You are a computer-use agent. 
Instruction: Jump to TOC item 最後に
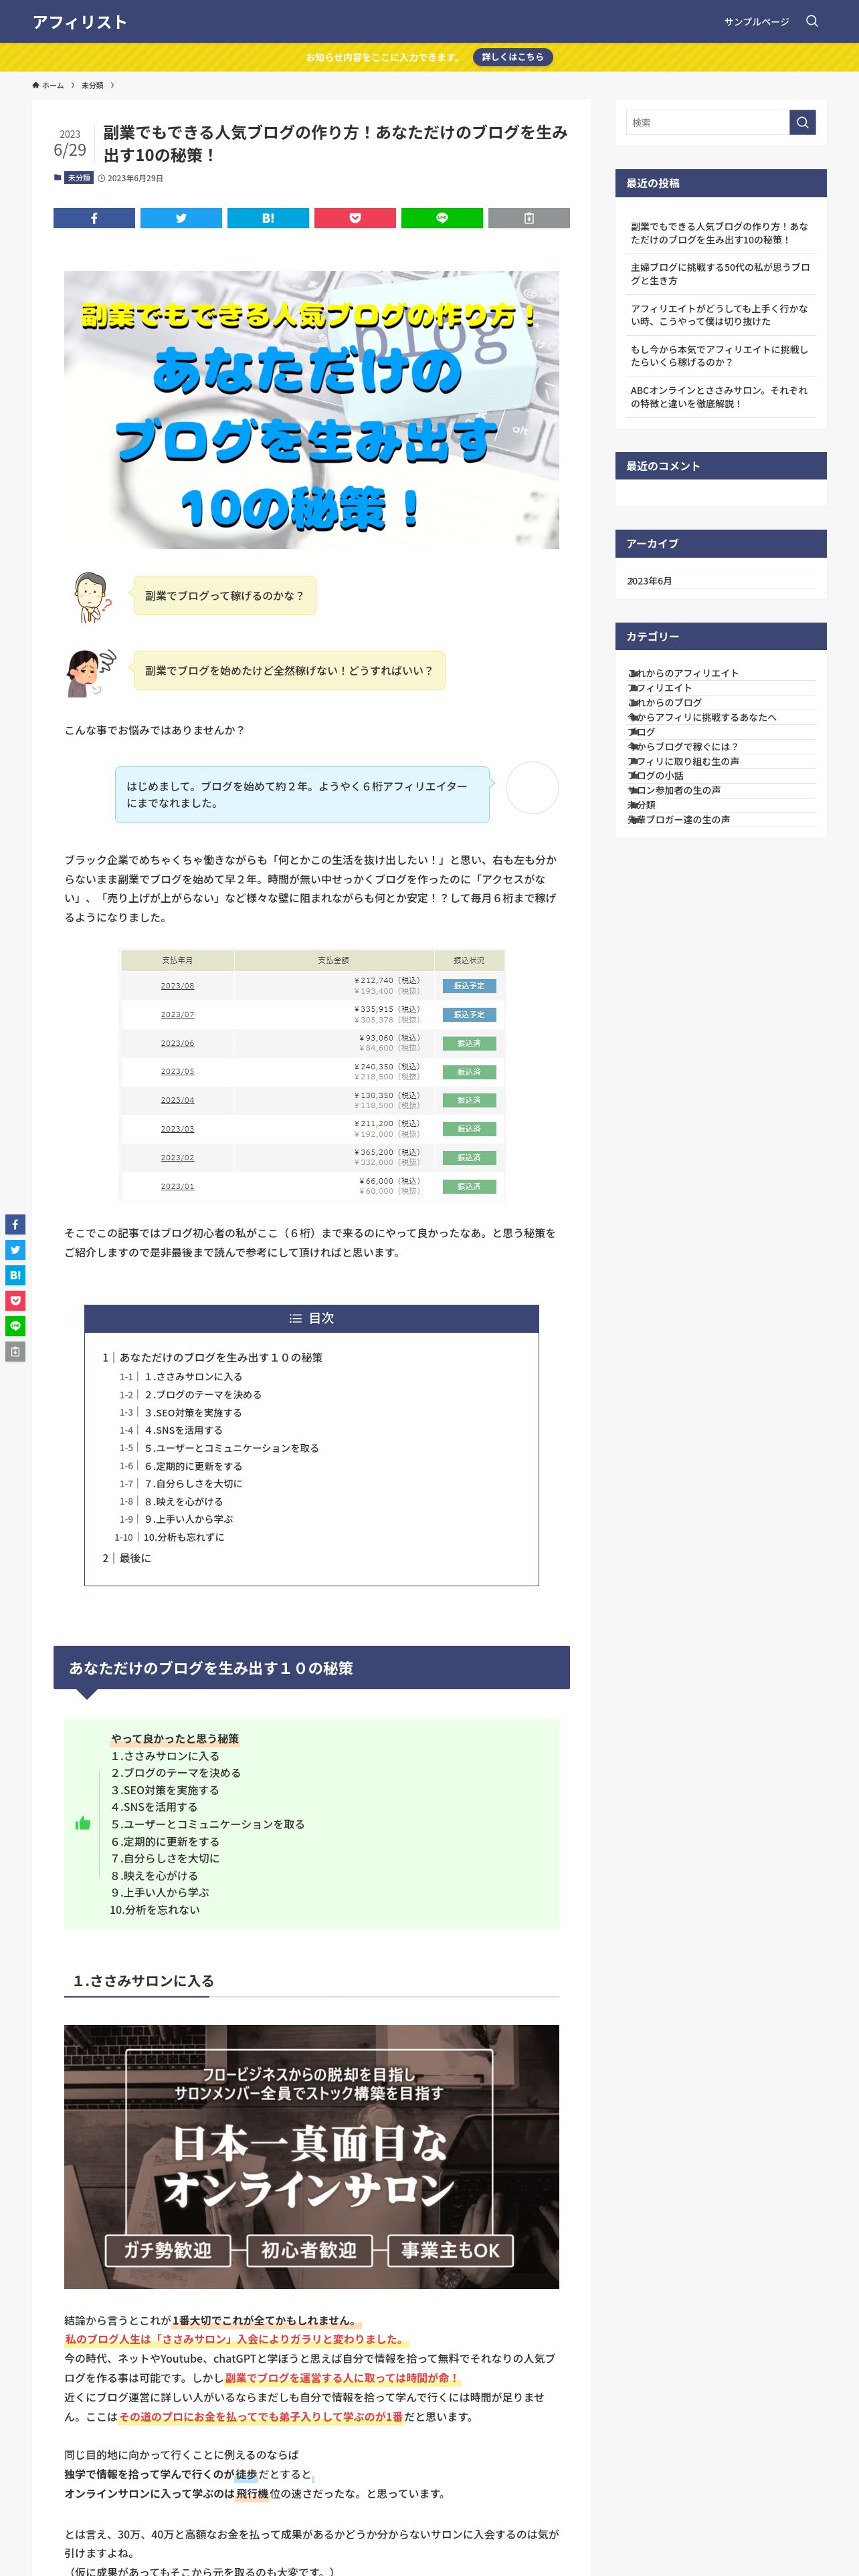pyautogui.click(x=135, y=1558)
